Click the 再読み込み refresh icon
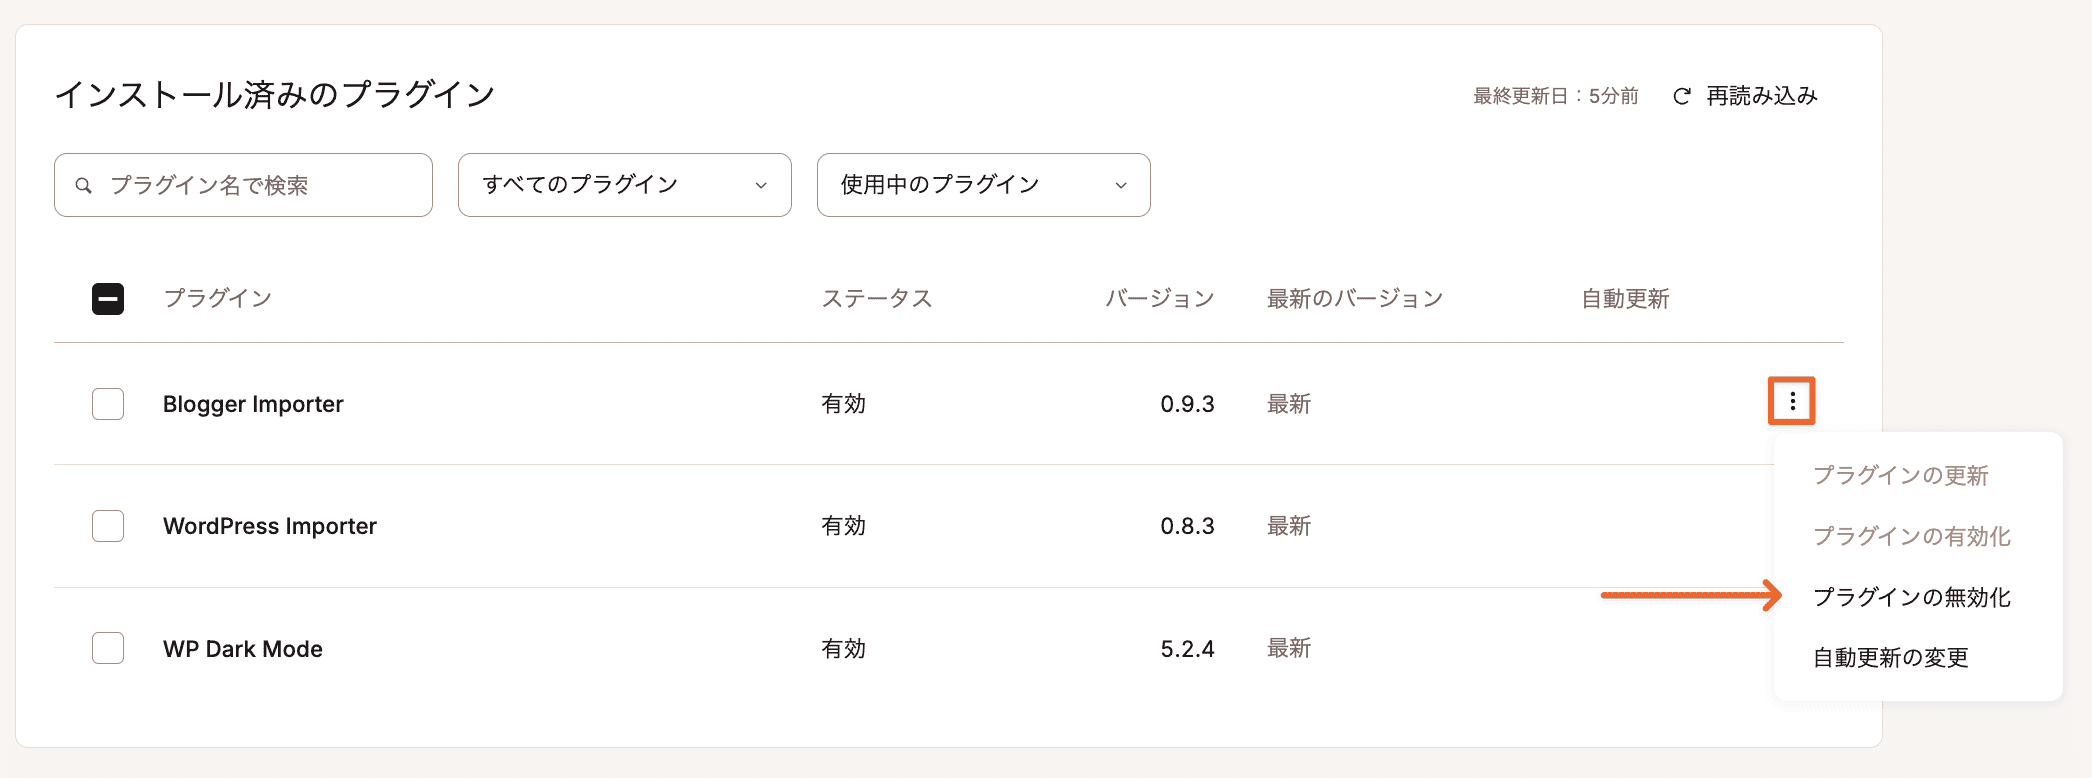This screenshot has height=778, width=2092. [1680, 95]
